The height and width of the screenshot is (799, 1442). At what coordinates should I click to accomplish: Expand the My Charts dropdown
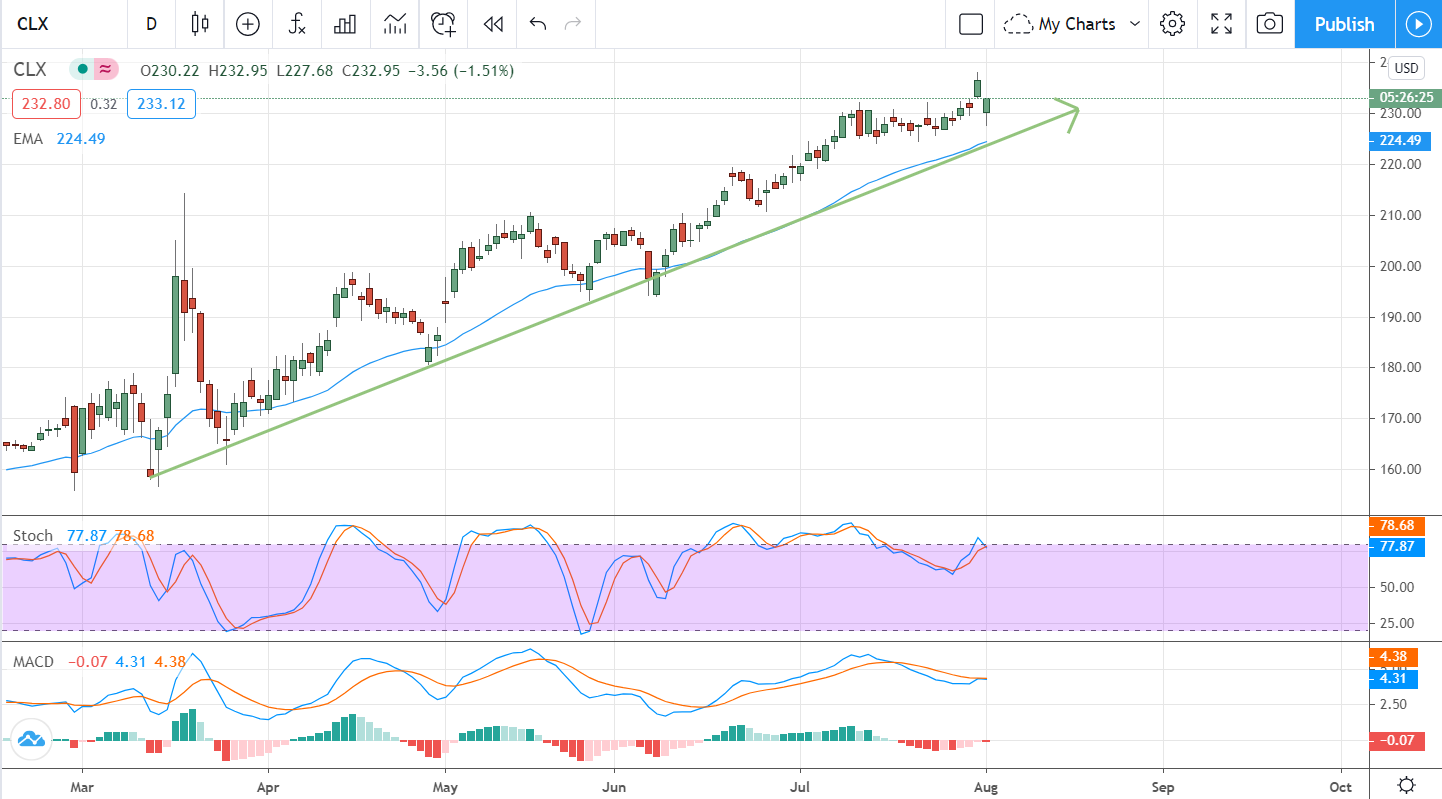tap(1075, 24)
